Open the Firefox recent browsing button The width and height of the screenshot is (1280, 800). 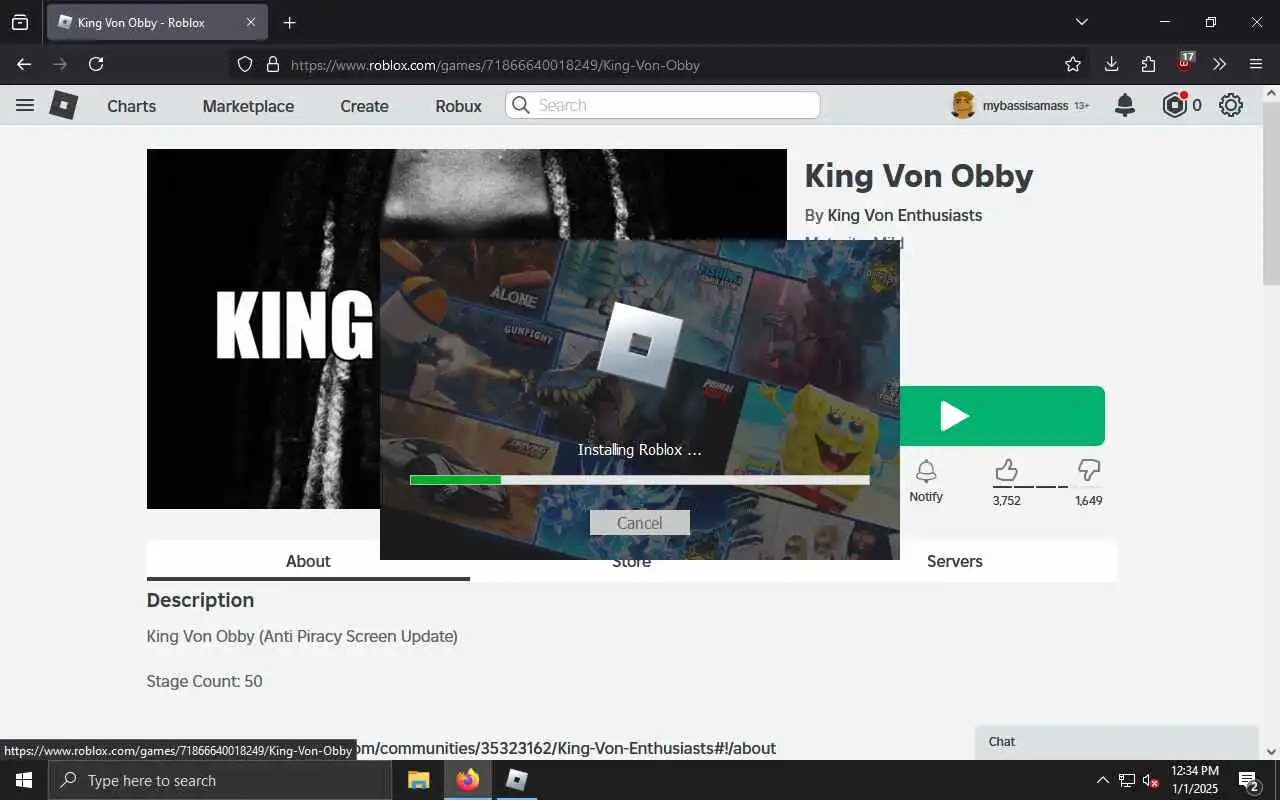click(x=20, y=22)
